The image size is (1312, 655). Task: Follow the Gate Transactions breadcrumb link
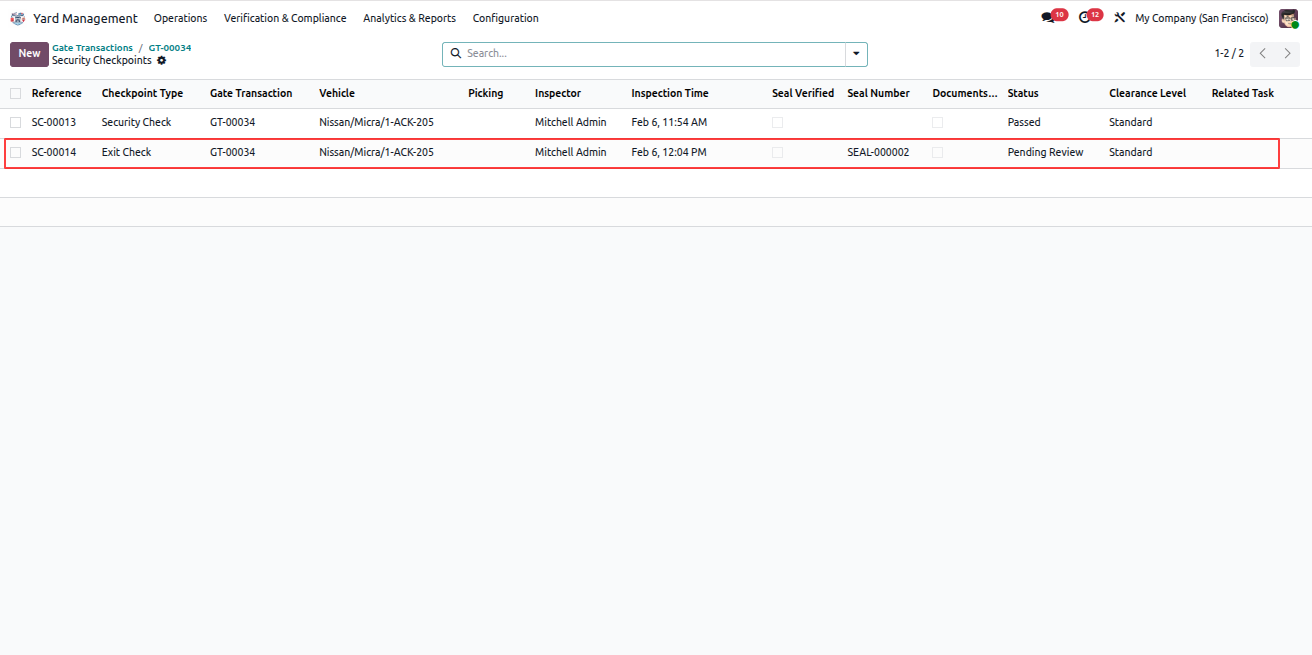coord(92,48)
